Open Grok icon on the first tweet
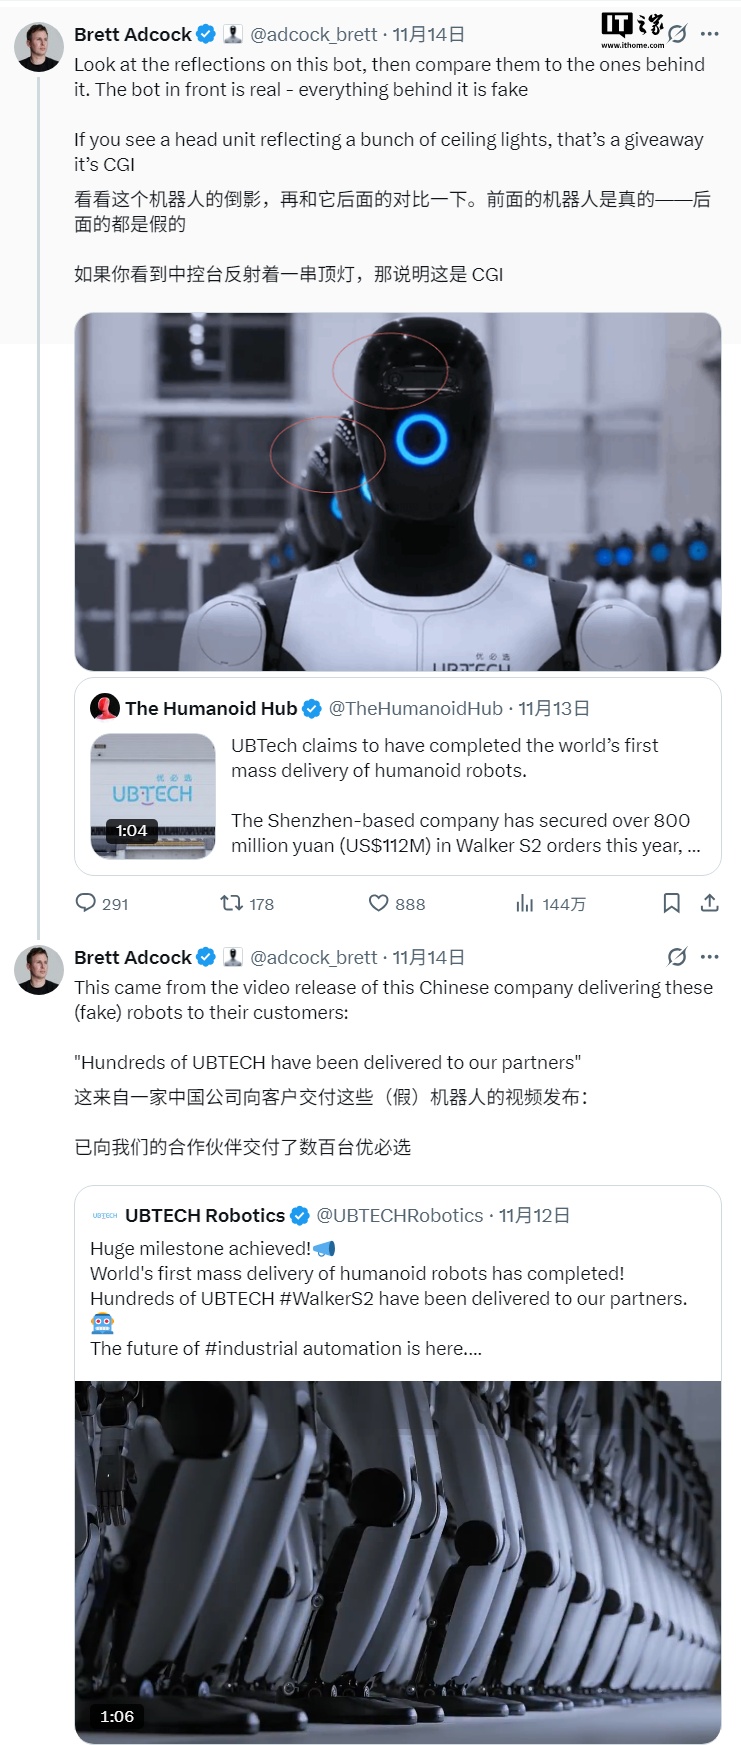 click(x=677, y=34)
